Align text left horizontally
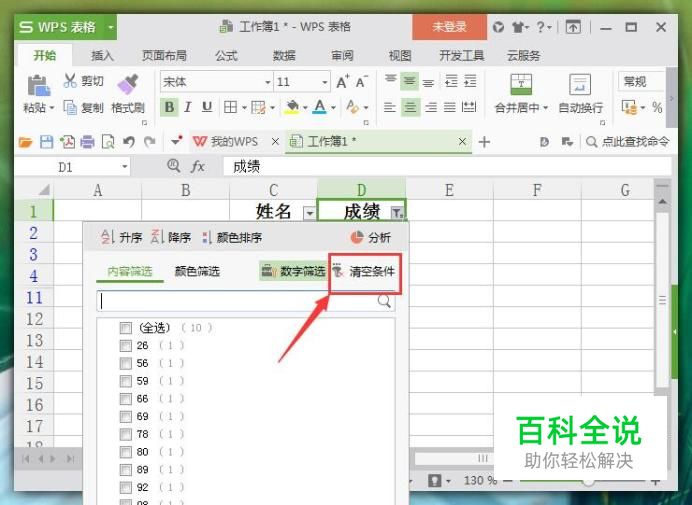Viewport: 692px width, 505px height. click(x=390, y=107)
